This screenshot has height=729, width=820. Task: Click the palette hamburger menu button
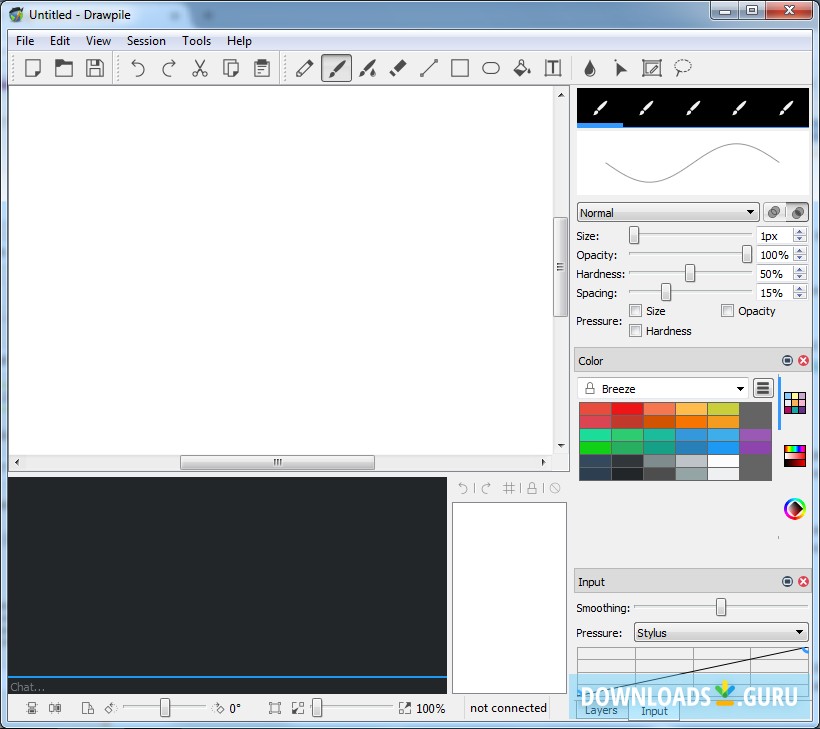(763, 388)
